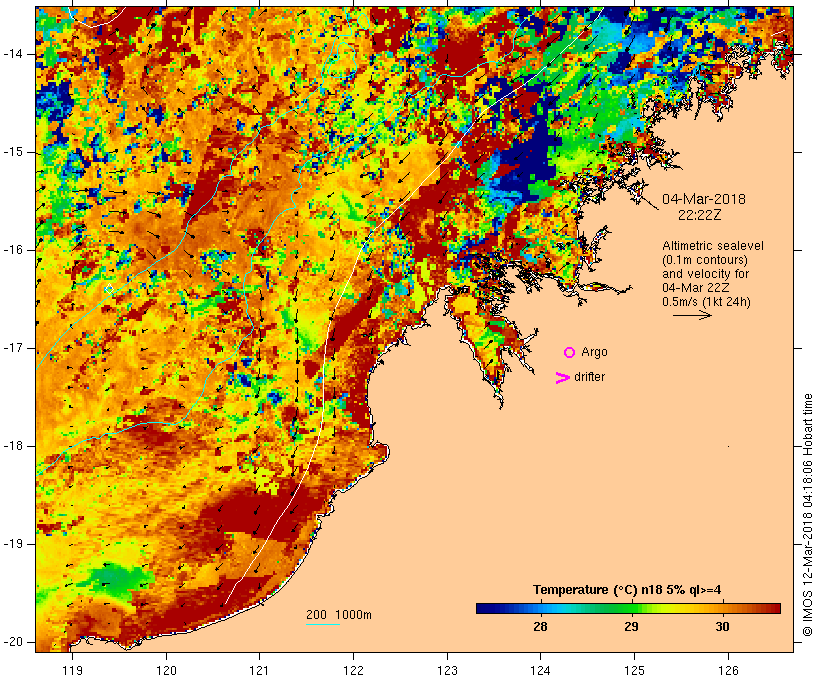This screenshot has height=680, width=820.
Task: Click latitude axis label -16
Action: pyautogui.click(x=13, y=250)
